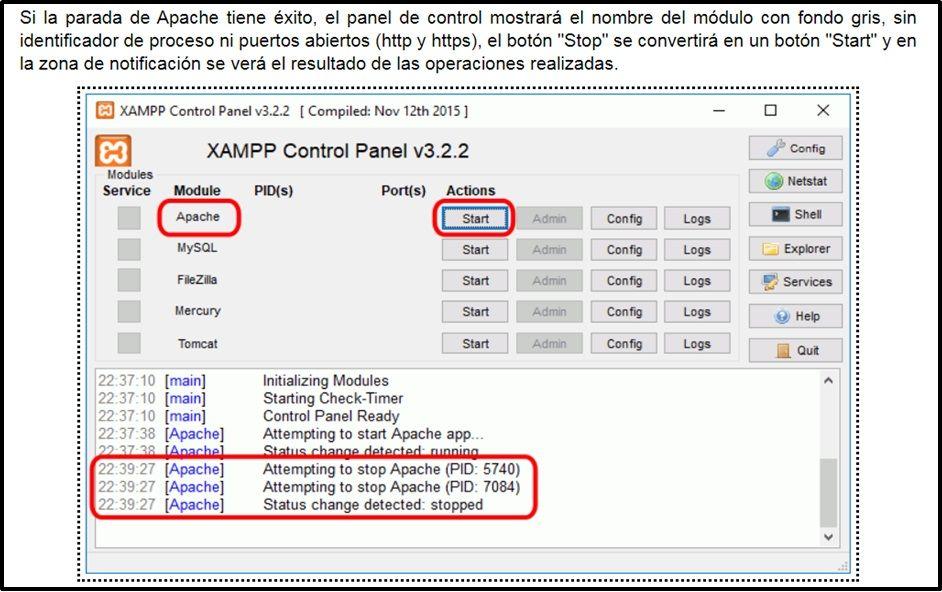Open Netstat with the globe icon
This screenshot has width=942, height=592.
click(x=795, y=181)
